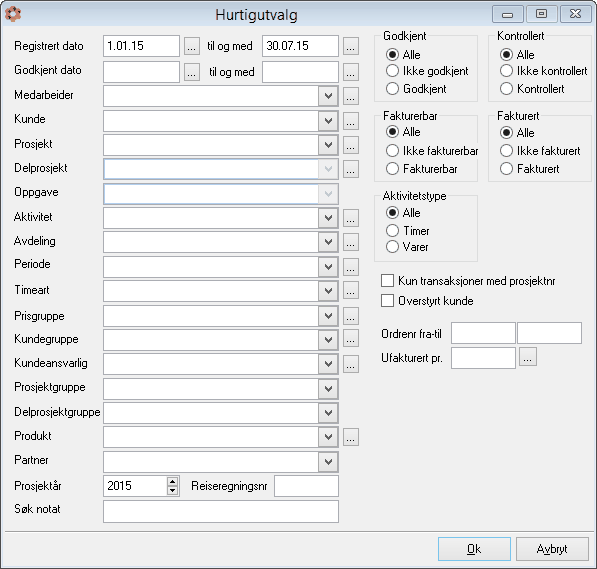The height and width of the screenshot is (569, 597).
Task: Expand the Prisgruppe dropdown
Action: coord(328,316)
